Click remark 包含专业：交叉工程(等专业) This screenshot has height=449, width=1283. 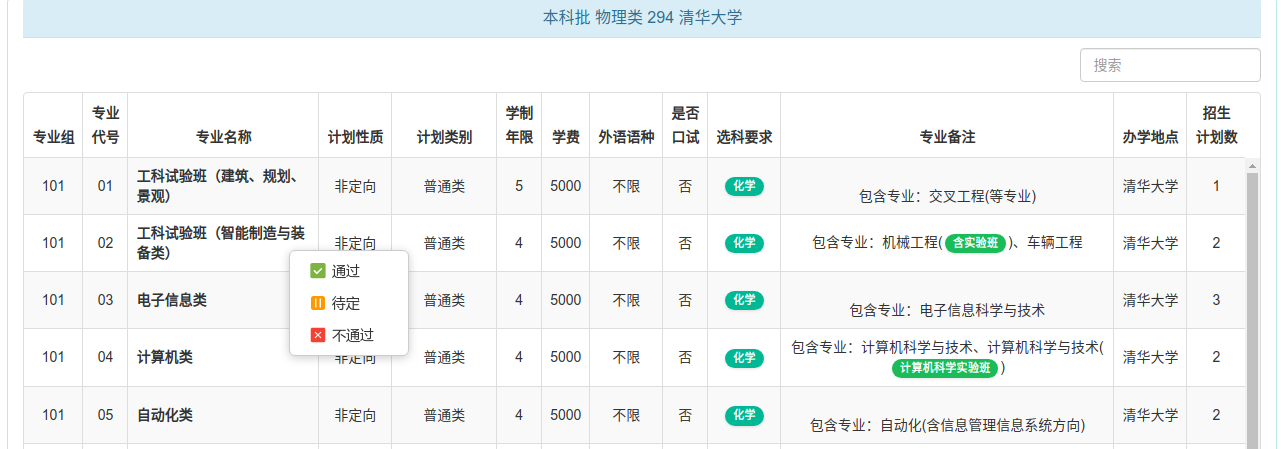click(x=947, y=196)
